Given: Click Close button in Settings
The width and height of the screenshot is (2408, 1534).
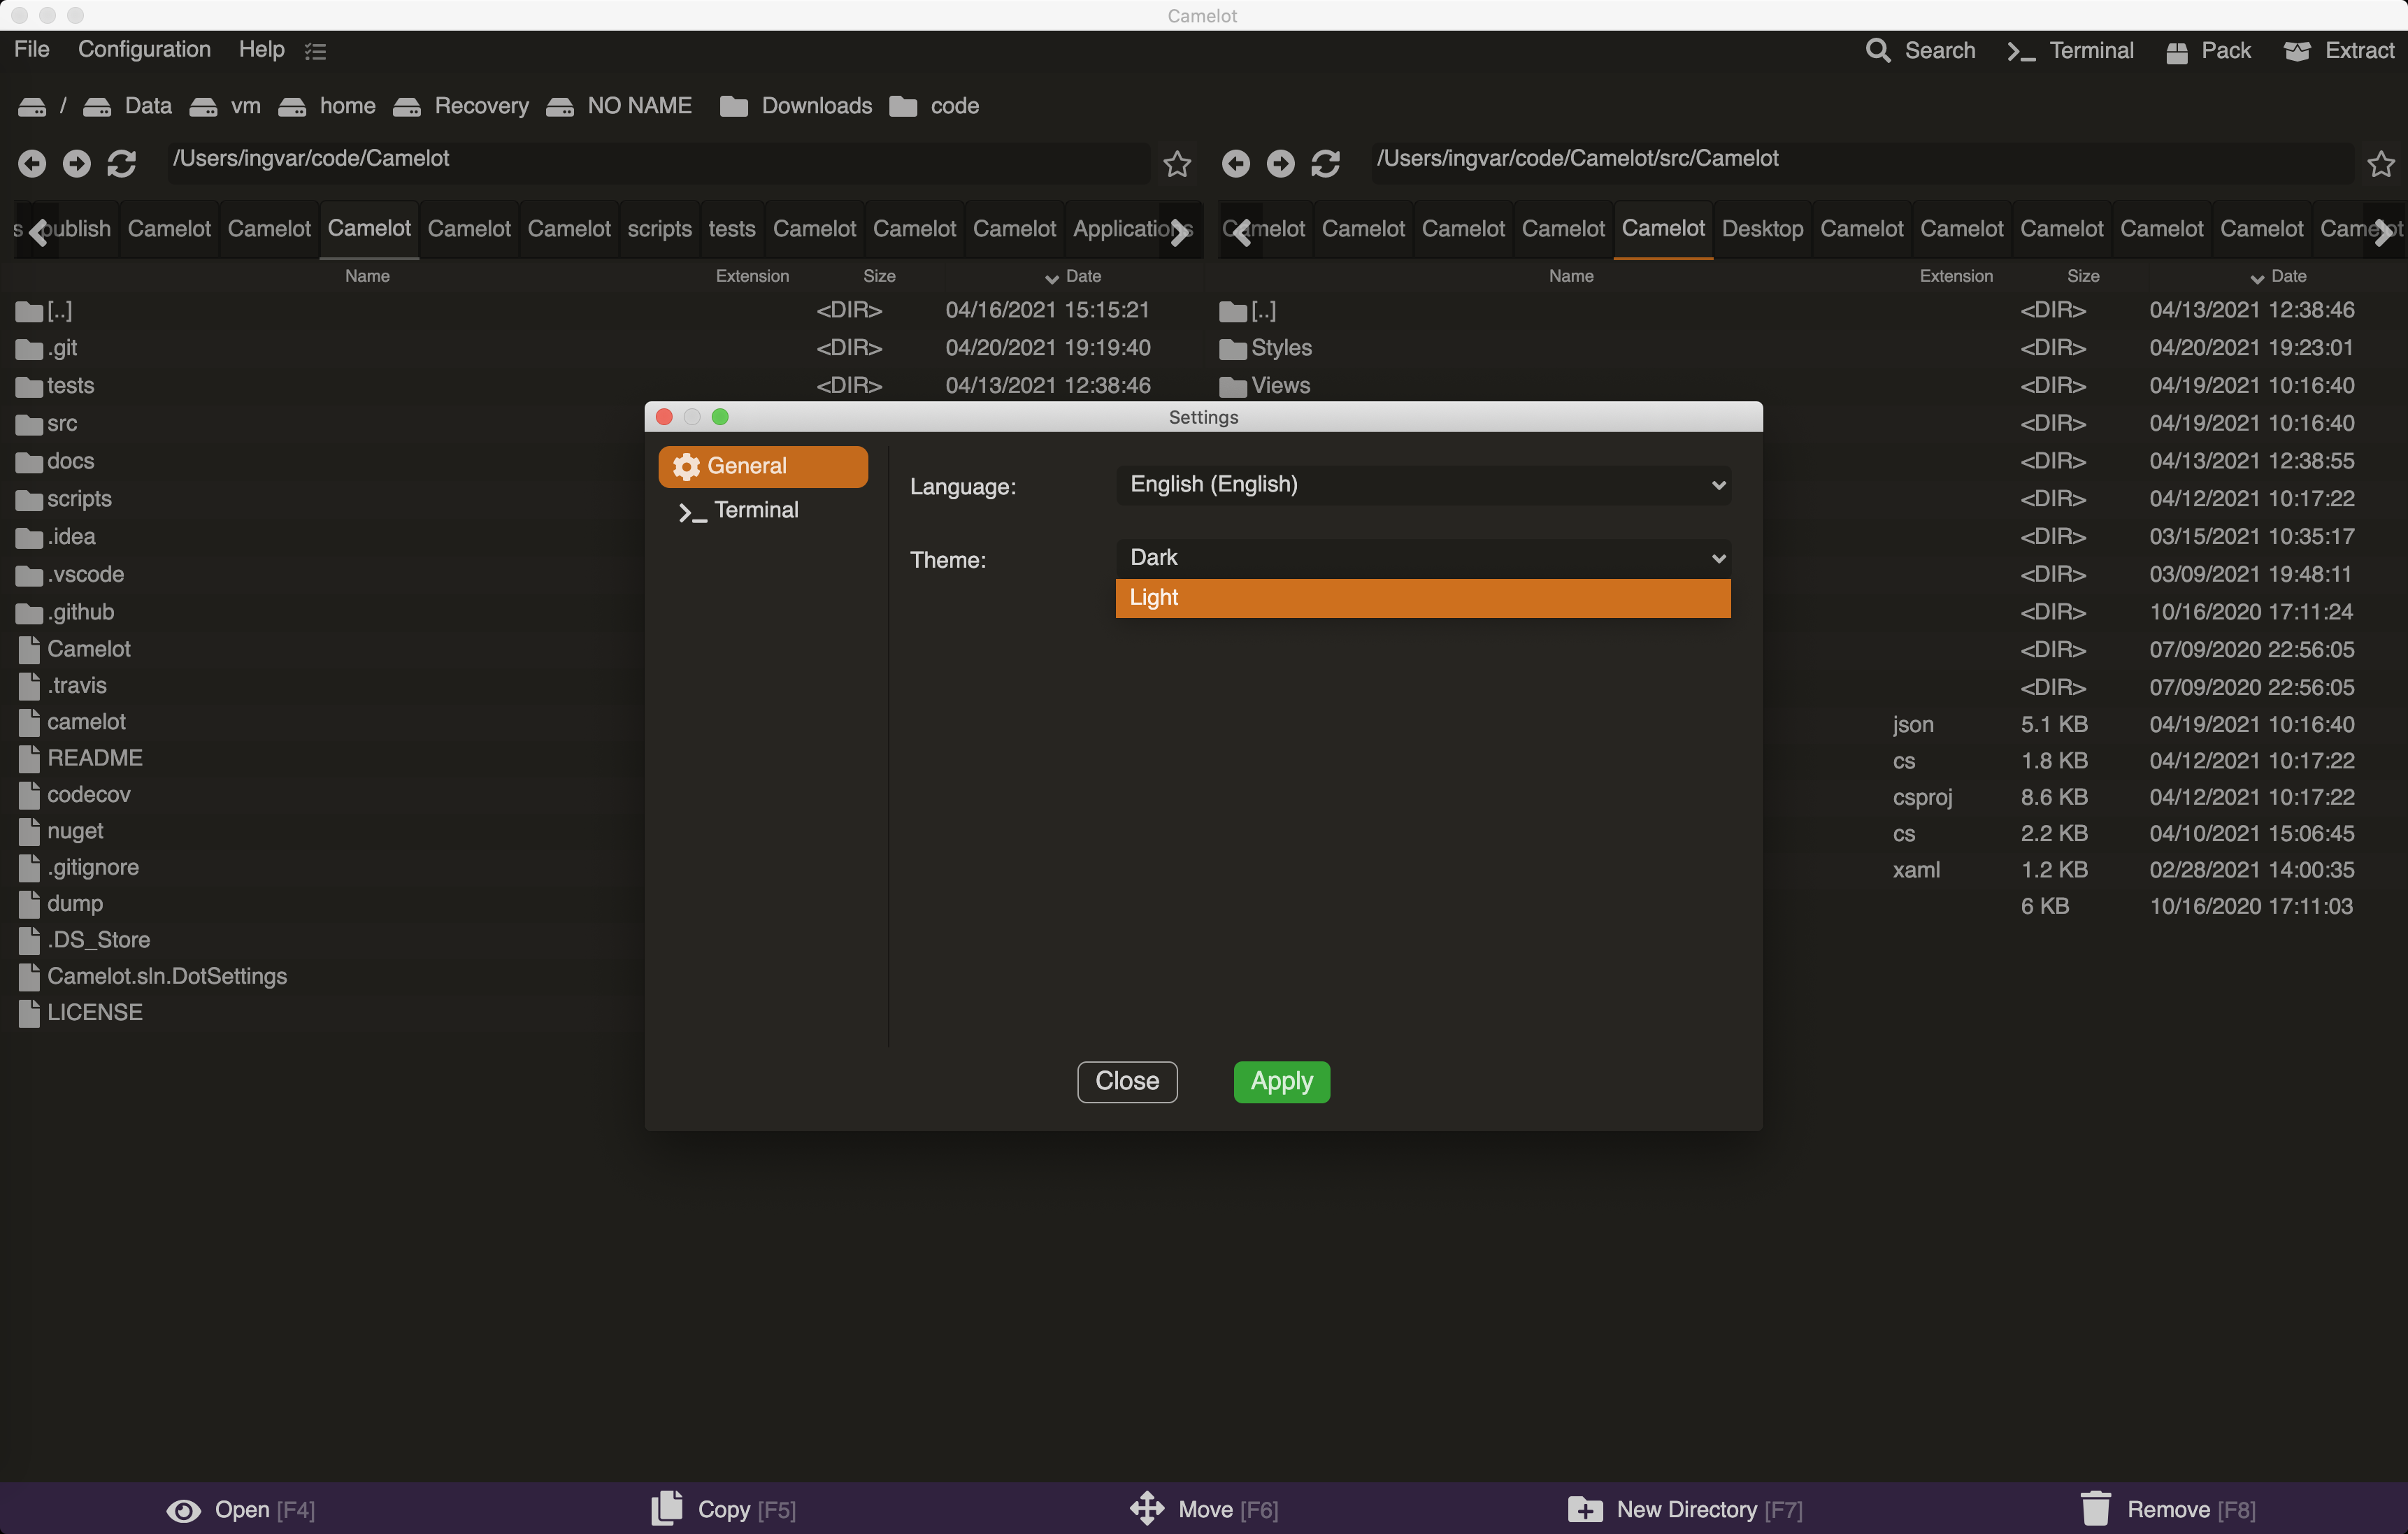Looking at the screenshot, I should [1125, 1081].
